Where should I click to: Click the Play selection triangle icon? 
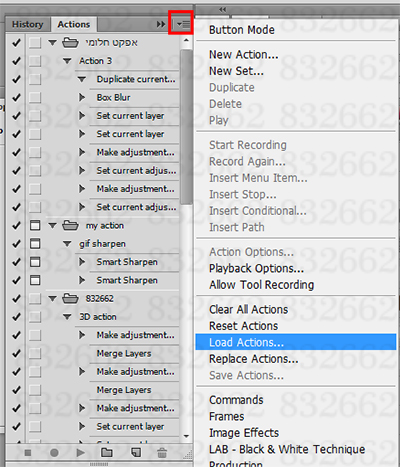pyautogui.click(x=80, y=453)
